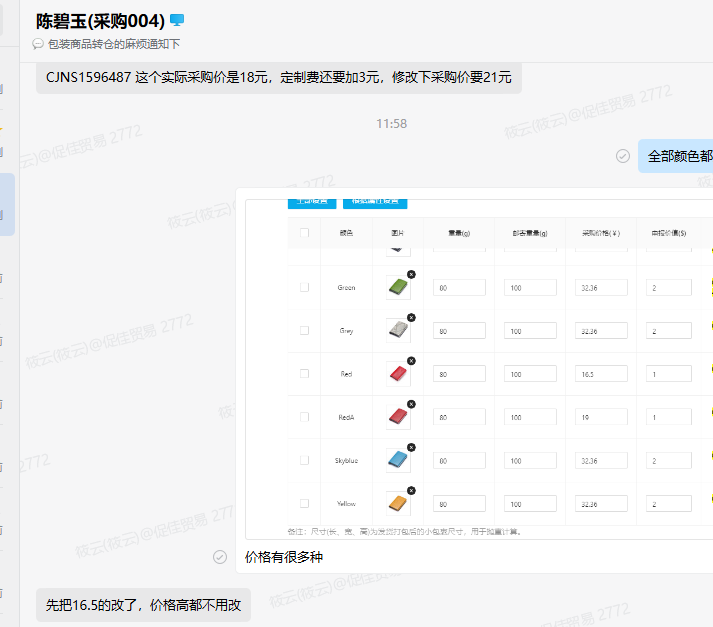The image size is (713, 627).
Task: Check the Green row checkbox
Action: coord(304,287)
